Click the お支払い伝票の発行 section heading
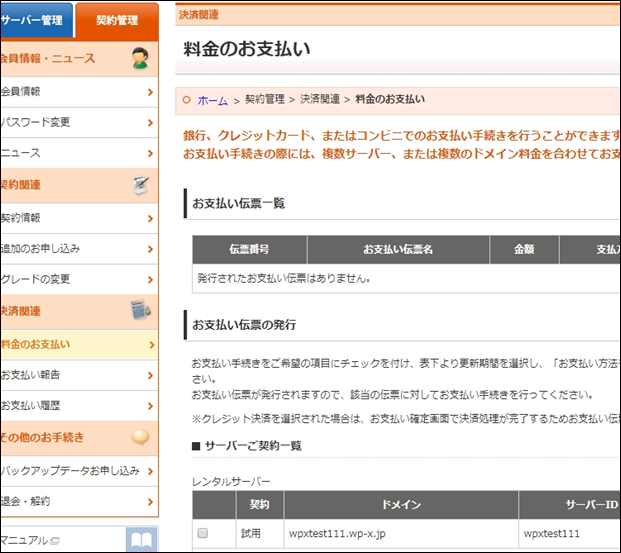This screenshot has height=553, width=621. coord(244,325)
